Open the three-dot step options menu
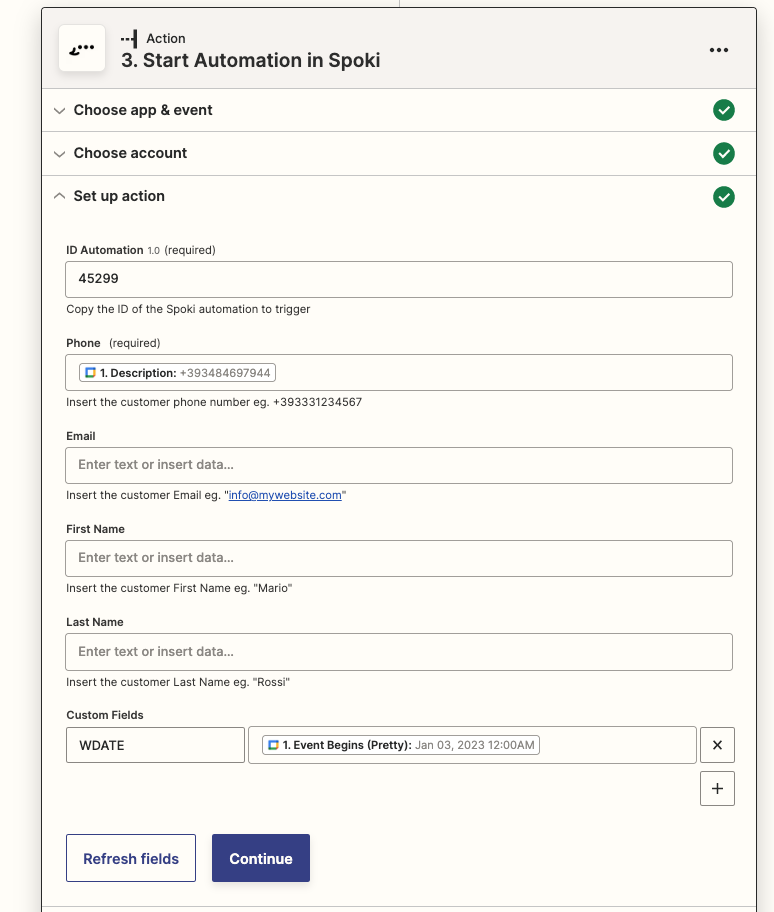Viewport: 774px width, 912px height. 718,50
